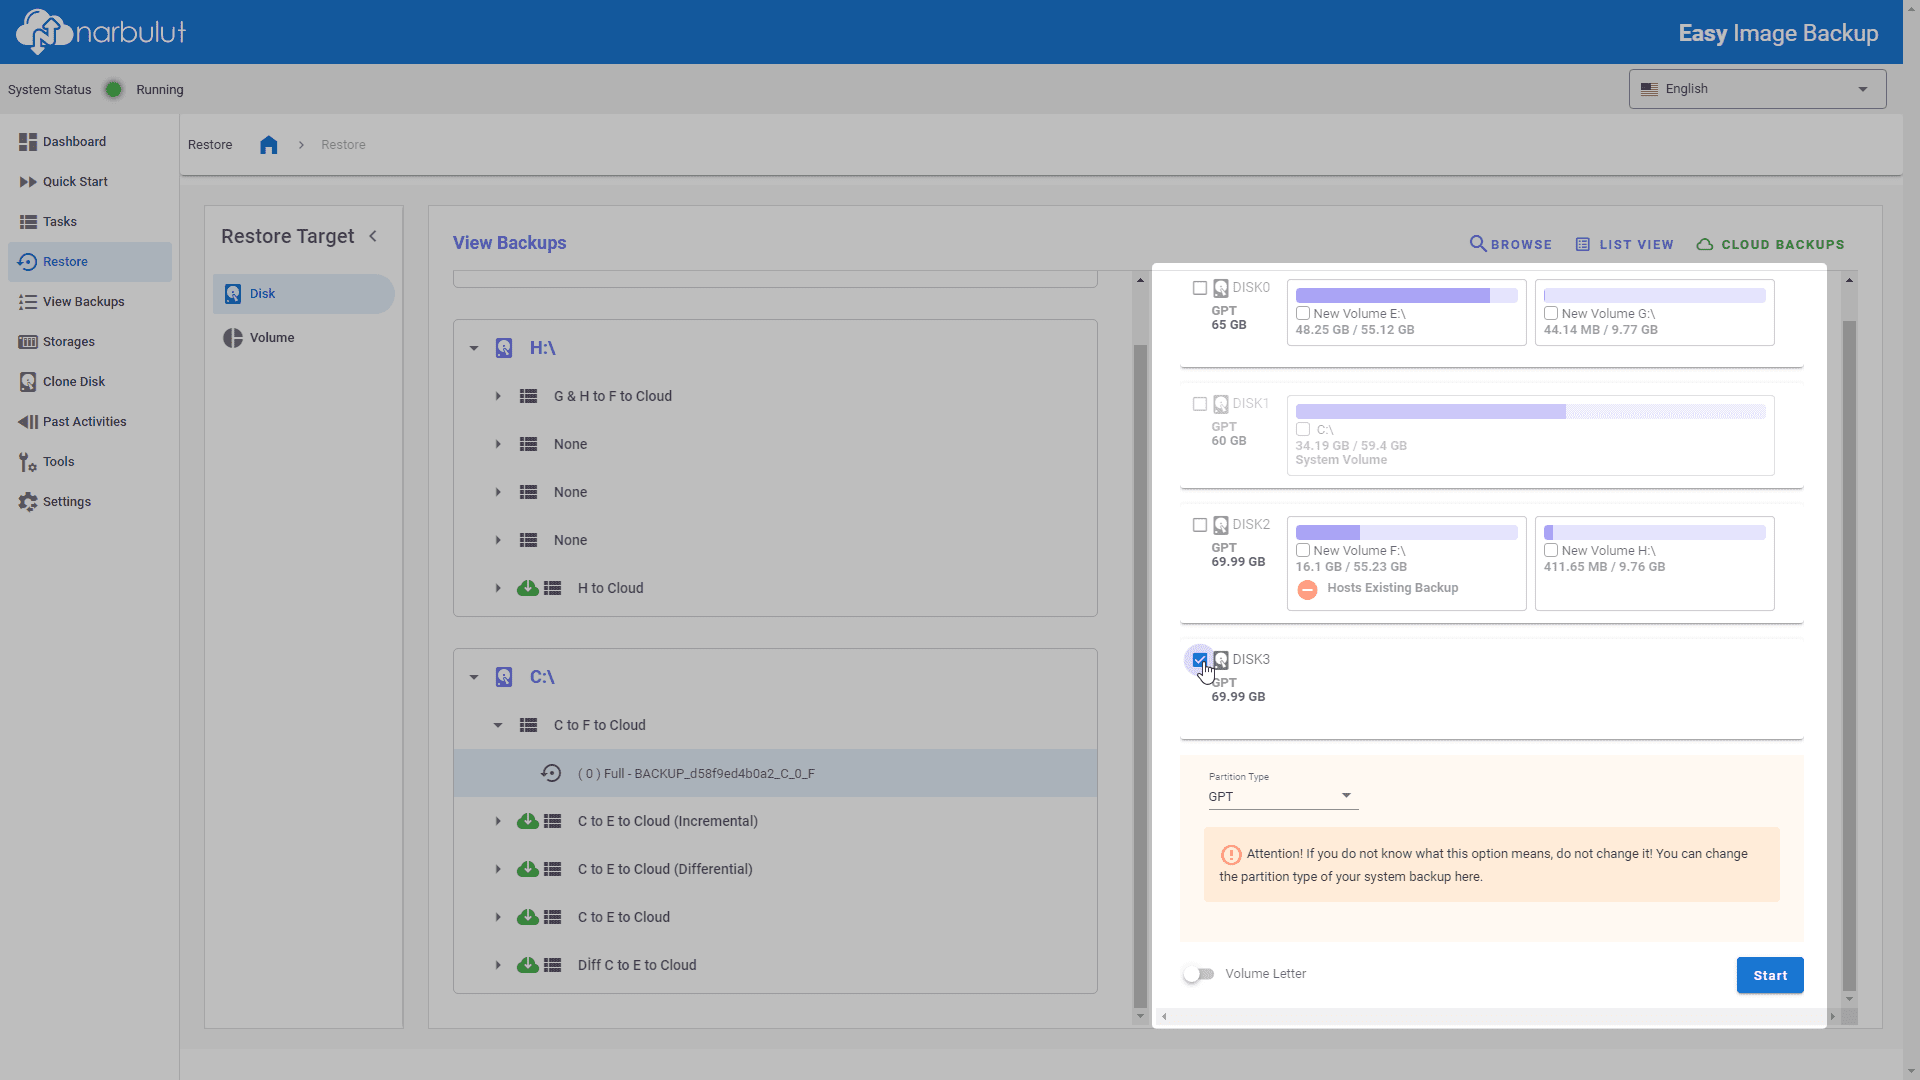Click the Clone Disk icon
Viewport: 1920px width, 1080px height.
click(28, 382)
